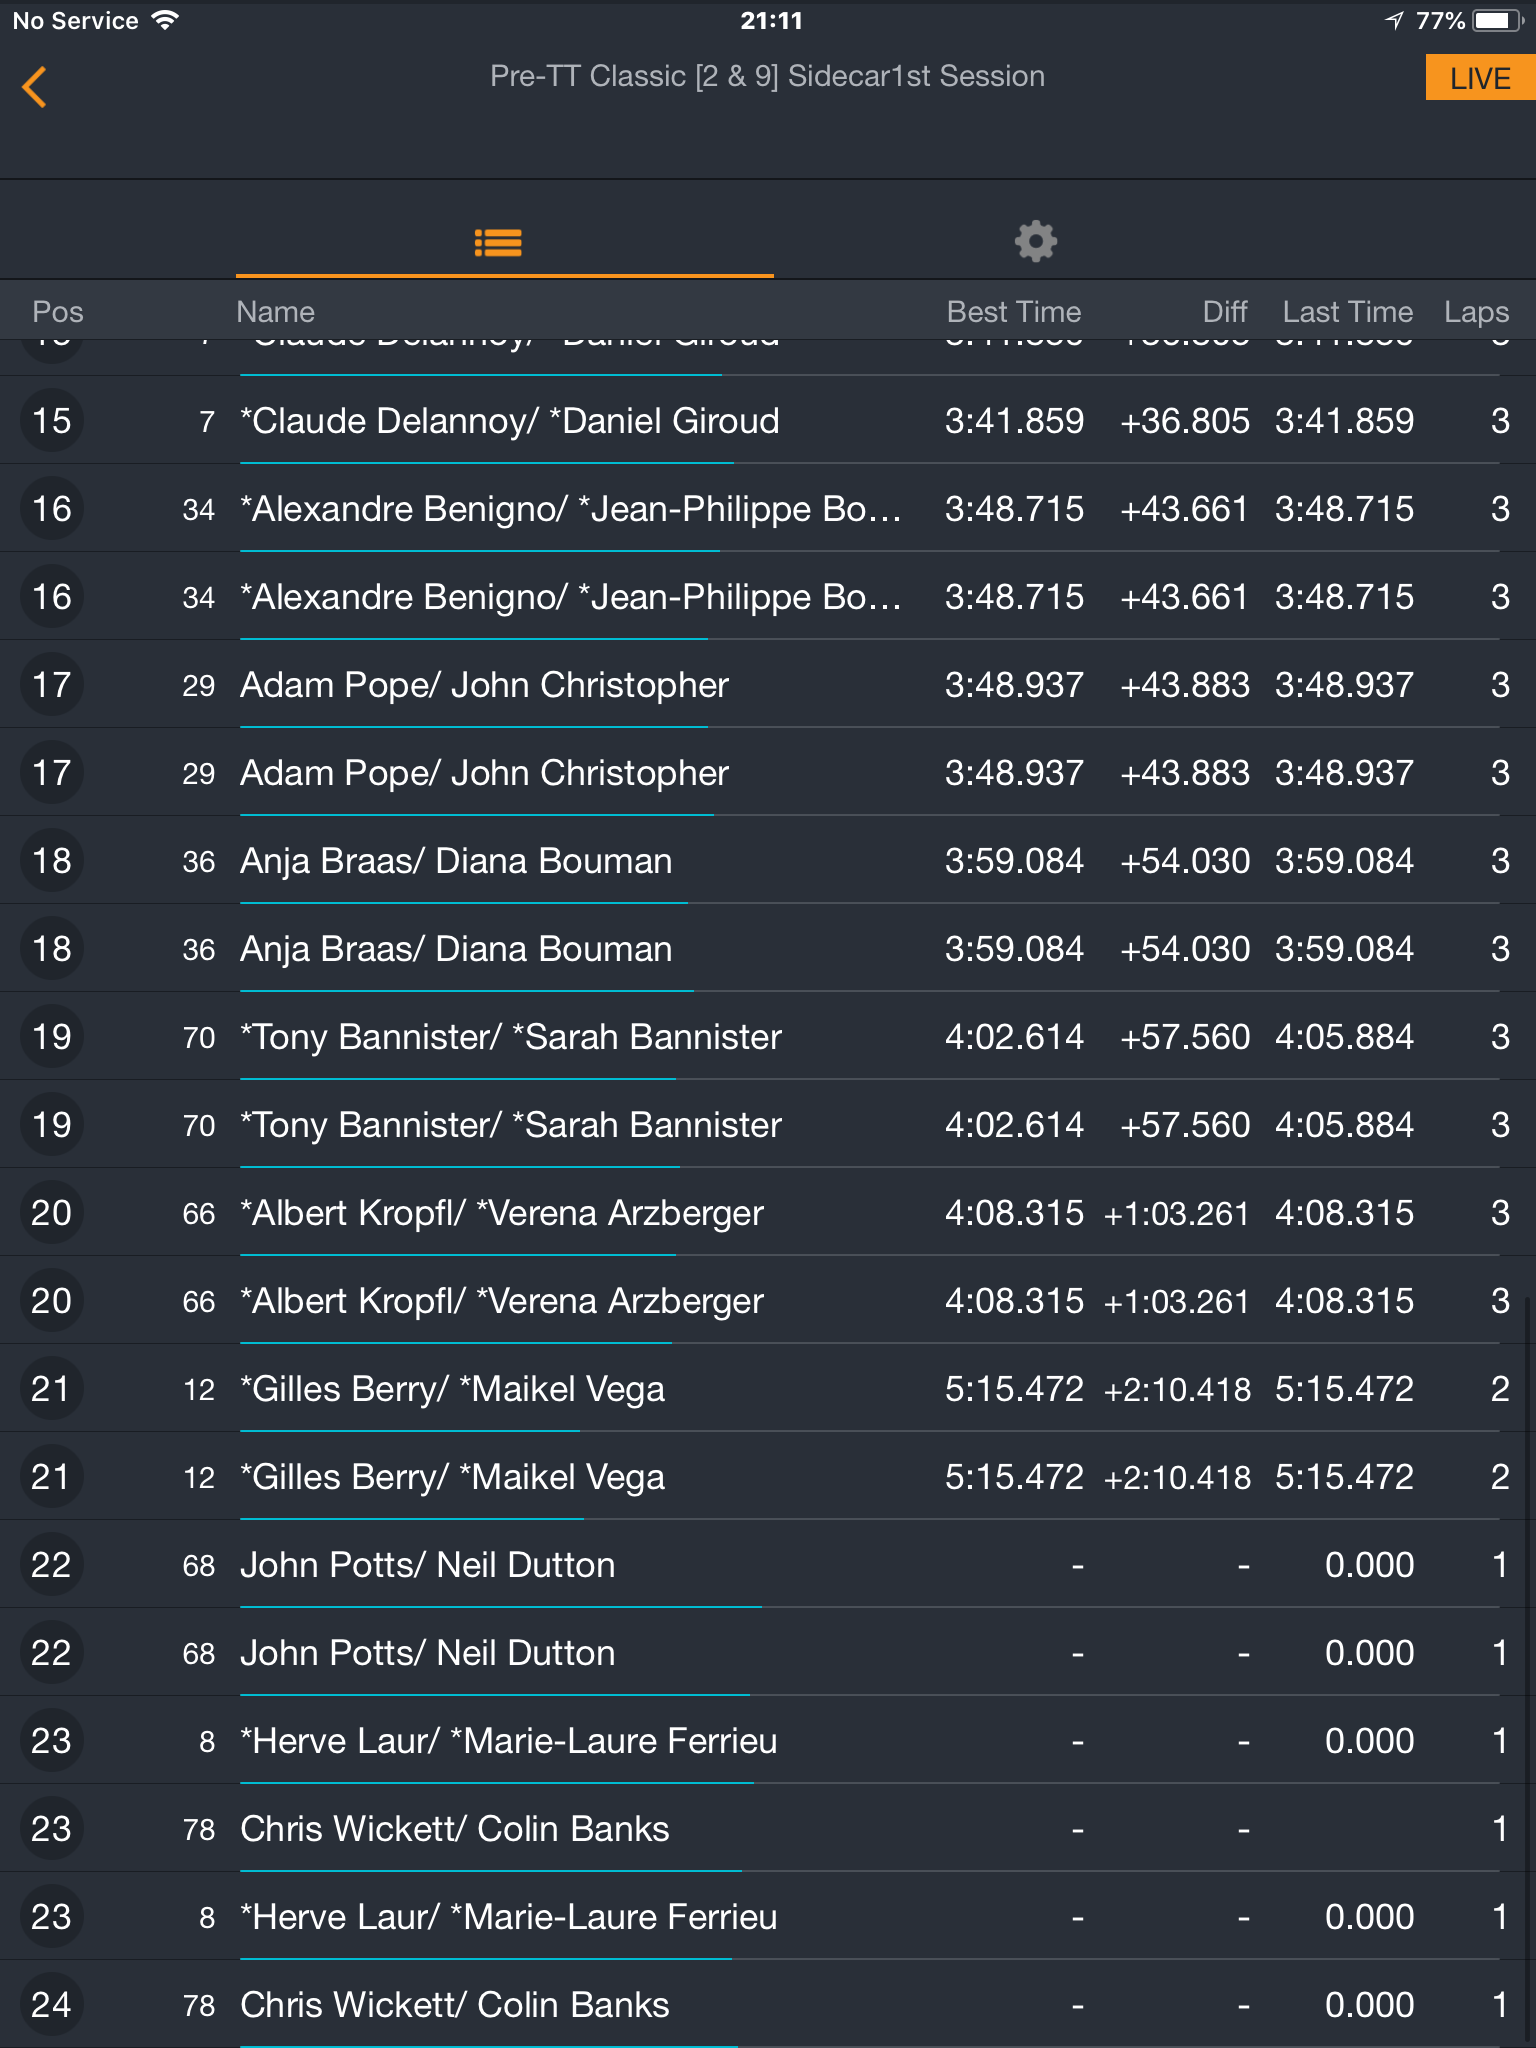
Task: Tap the session title header text
Action: coord(767,76)
